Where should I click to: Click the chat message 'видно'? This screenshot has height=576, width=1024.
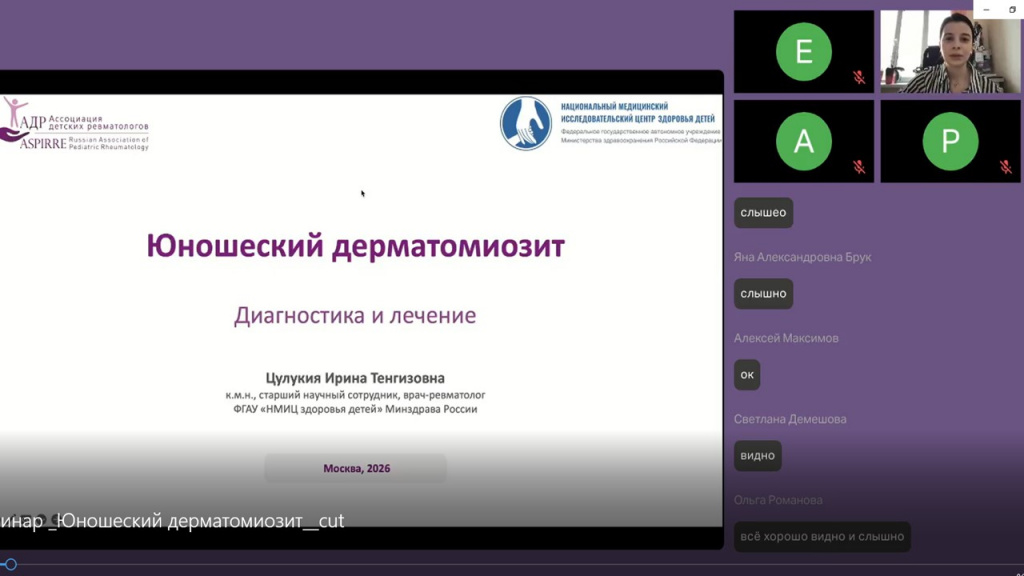[x=758, y=456]
